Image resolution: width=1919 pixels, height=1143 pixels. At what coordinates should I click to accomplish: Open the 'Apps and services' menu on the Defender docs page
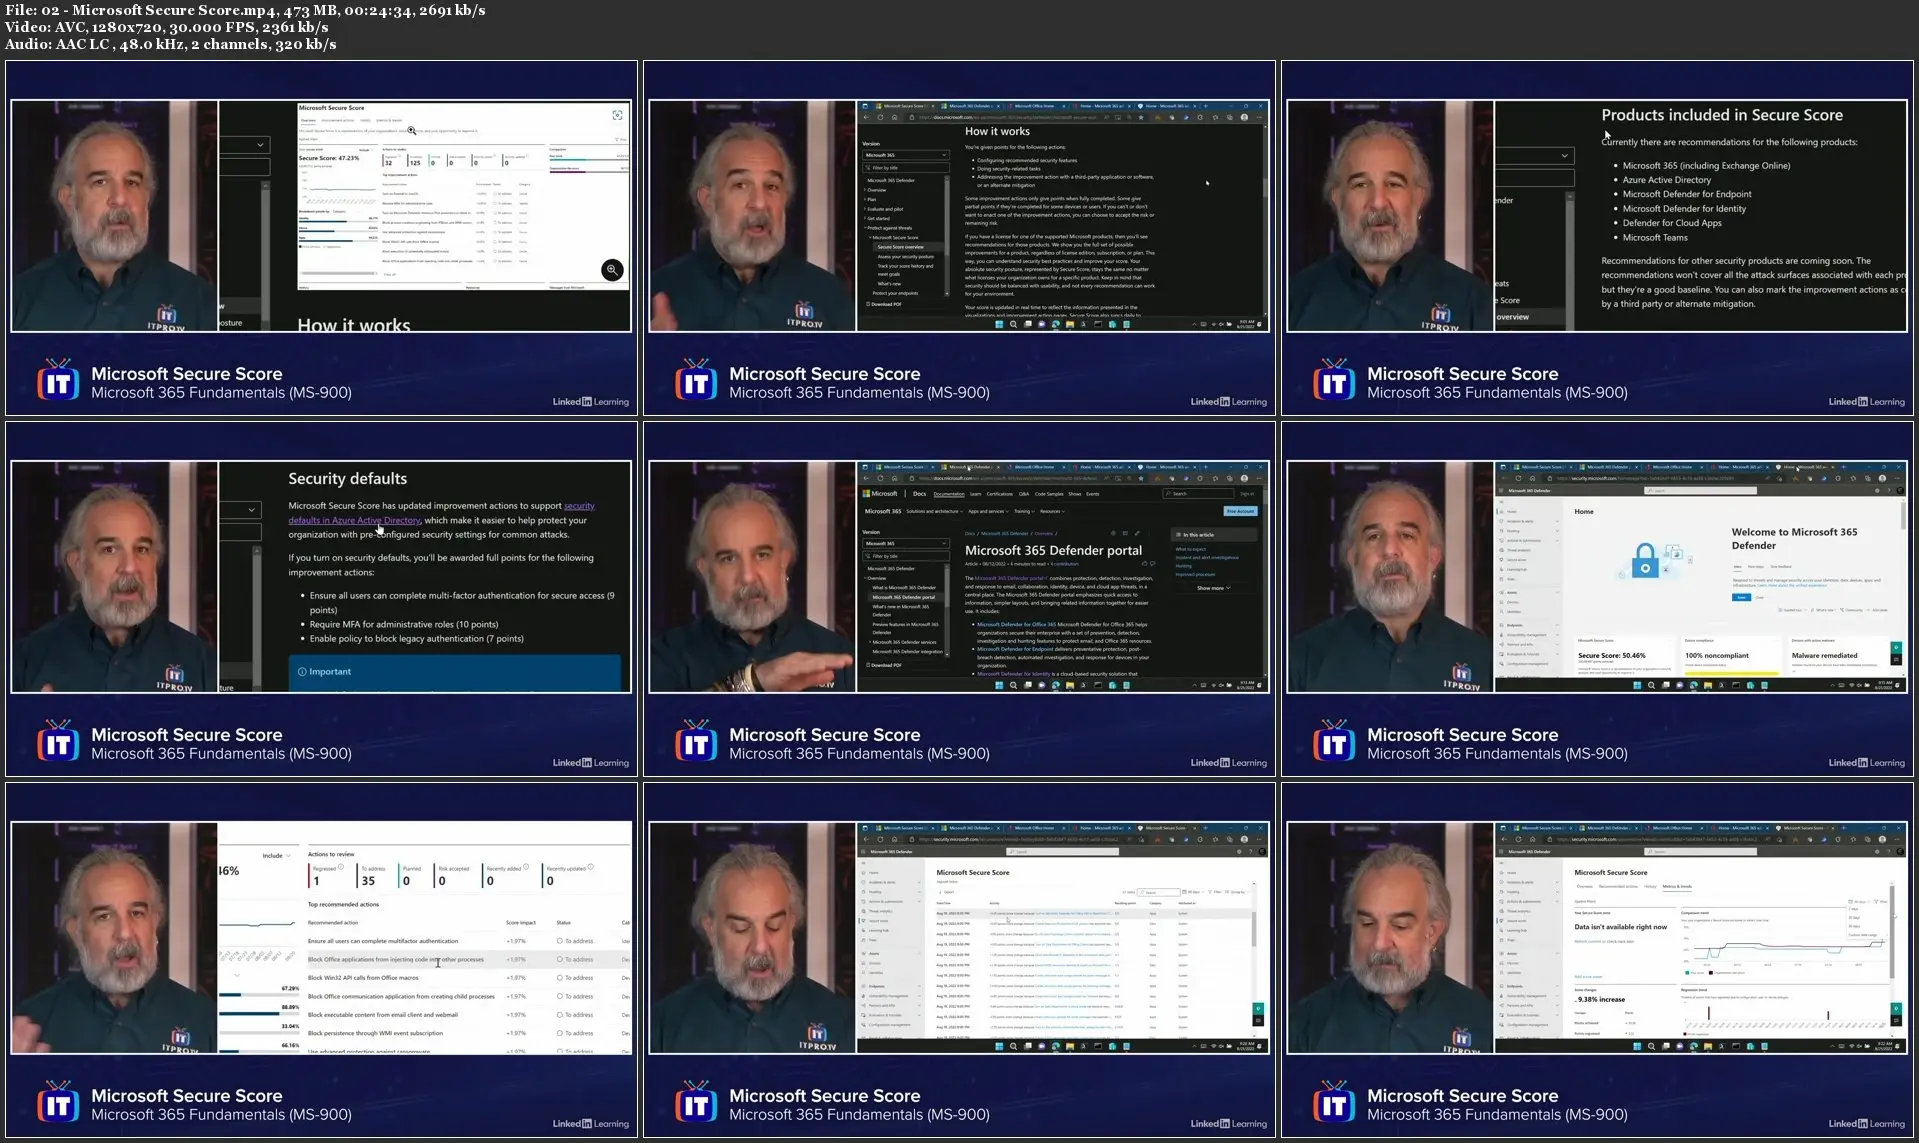(x=987, y=511)
